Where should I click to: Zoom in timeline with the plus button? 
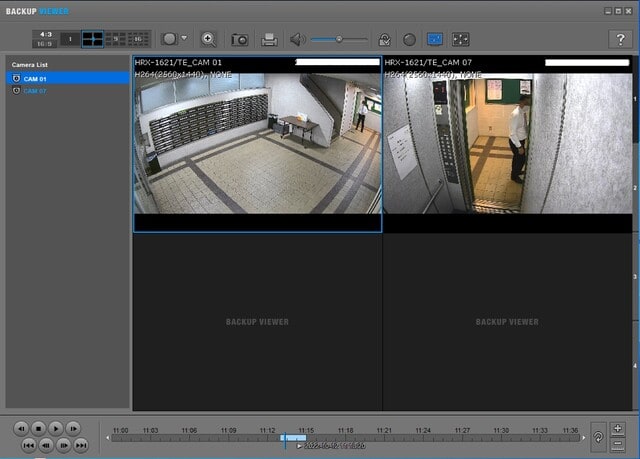(617, 428)
